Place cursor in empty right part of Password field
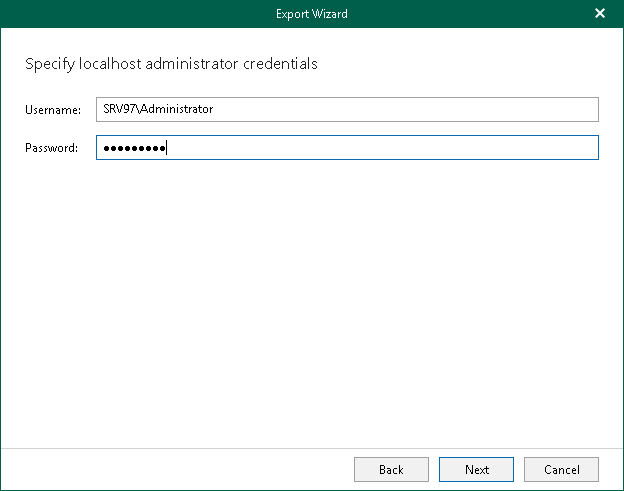This screenshot has width=624, height=491. [x=450, y=148]
